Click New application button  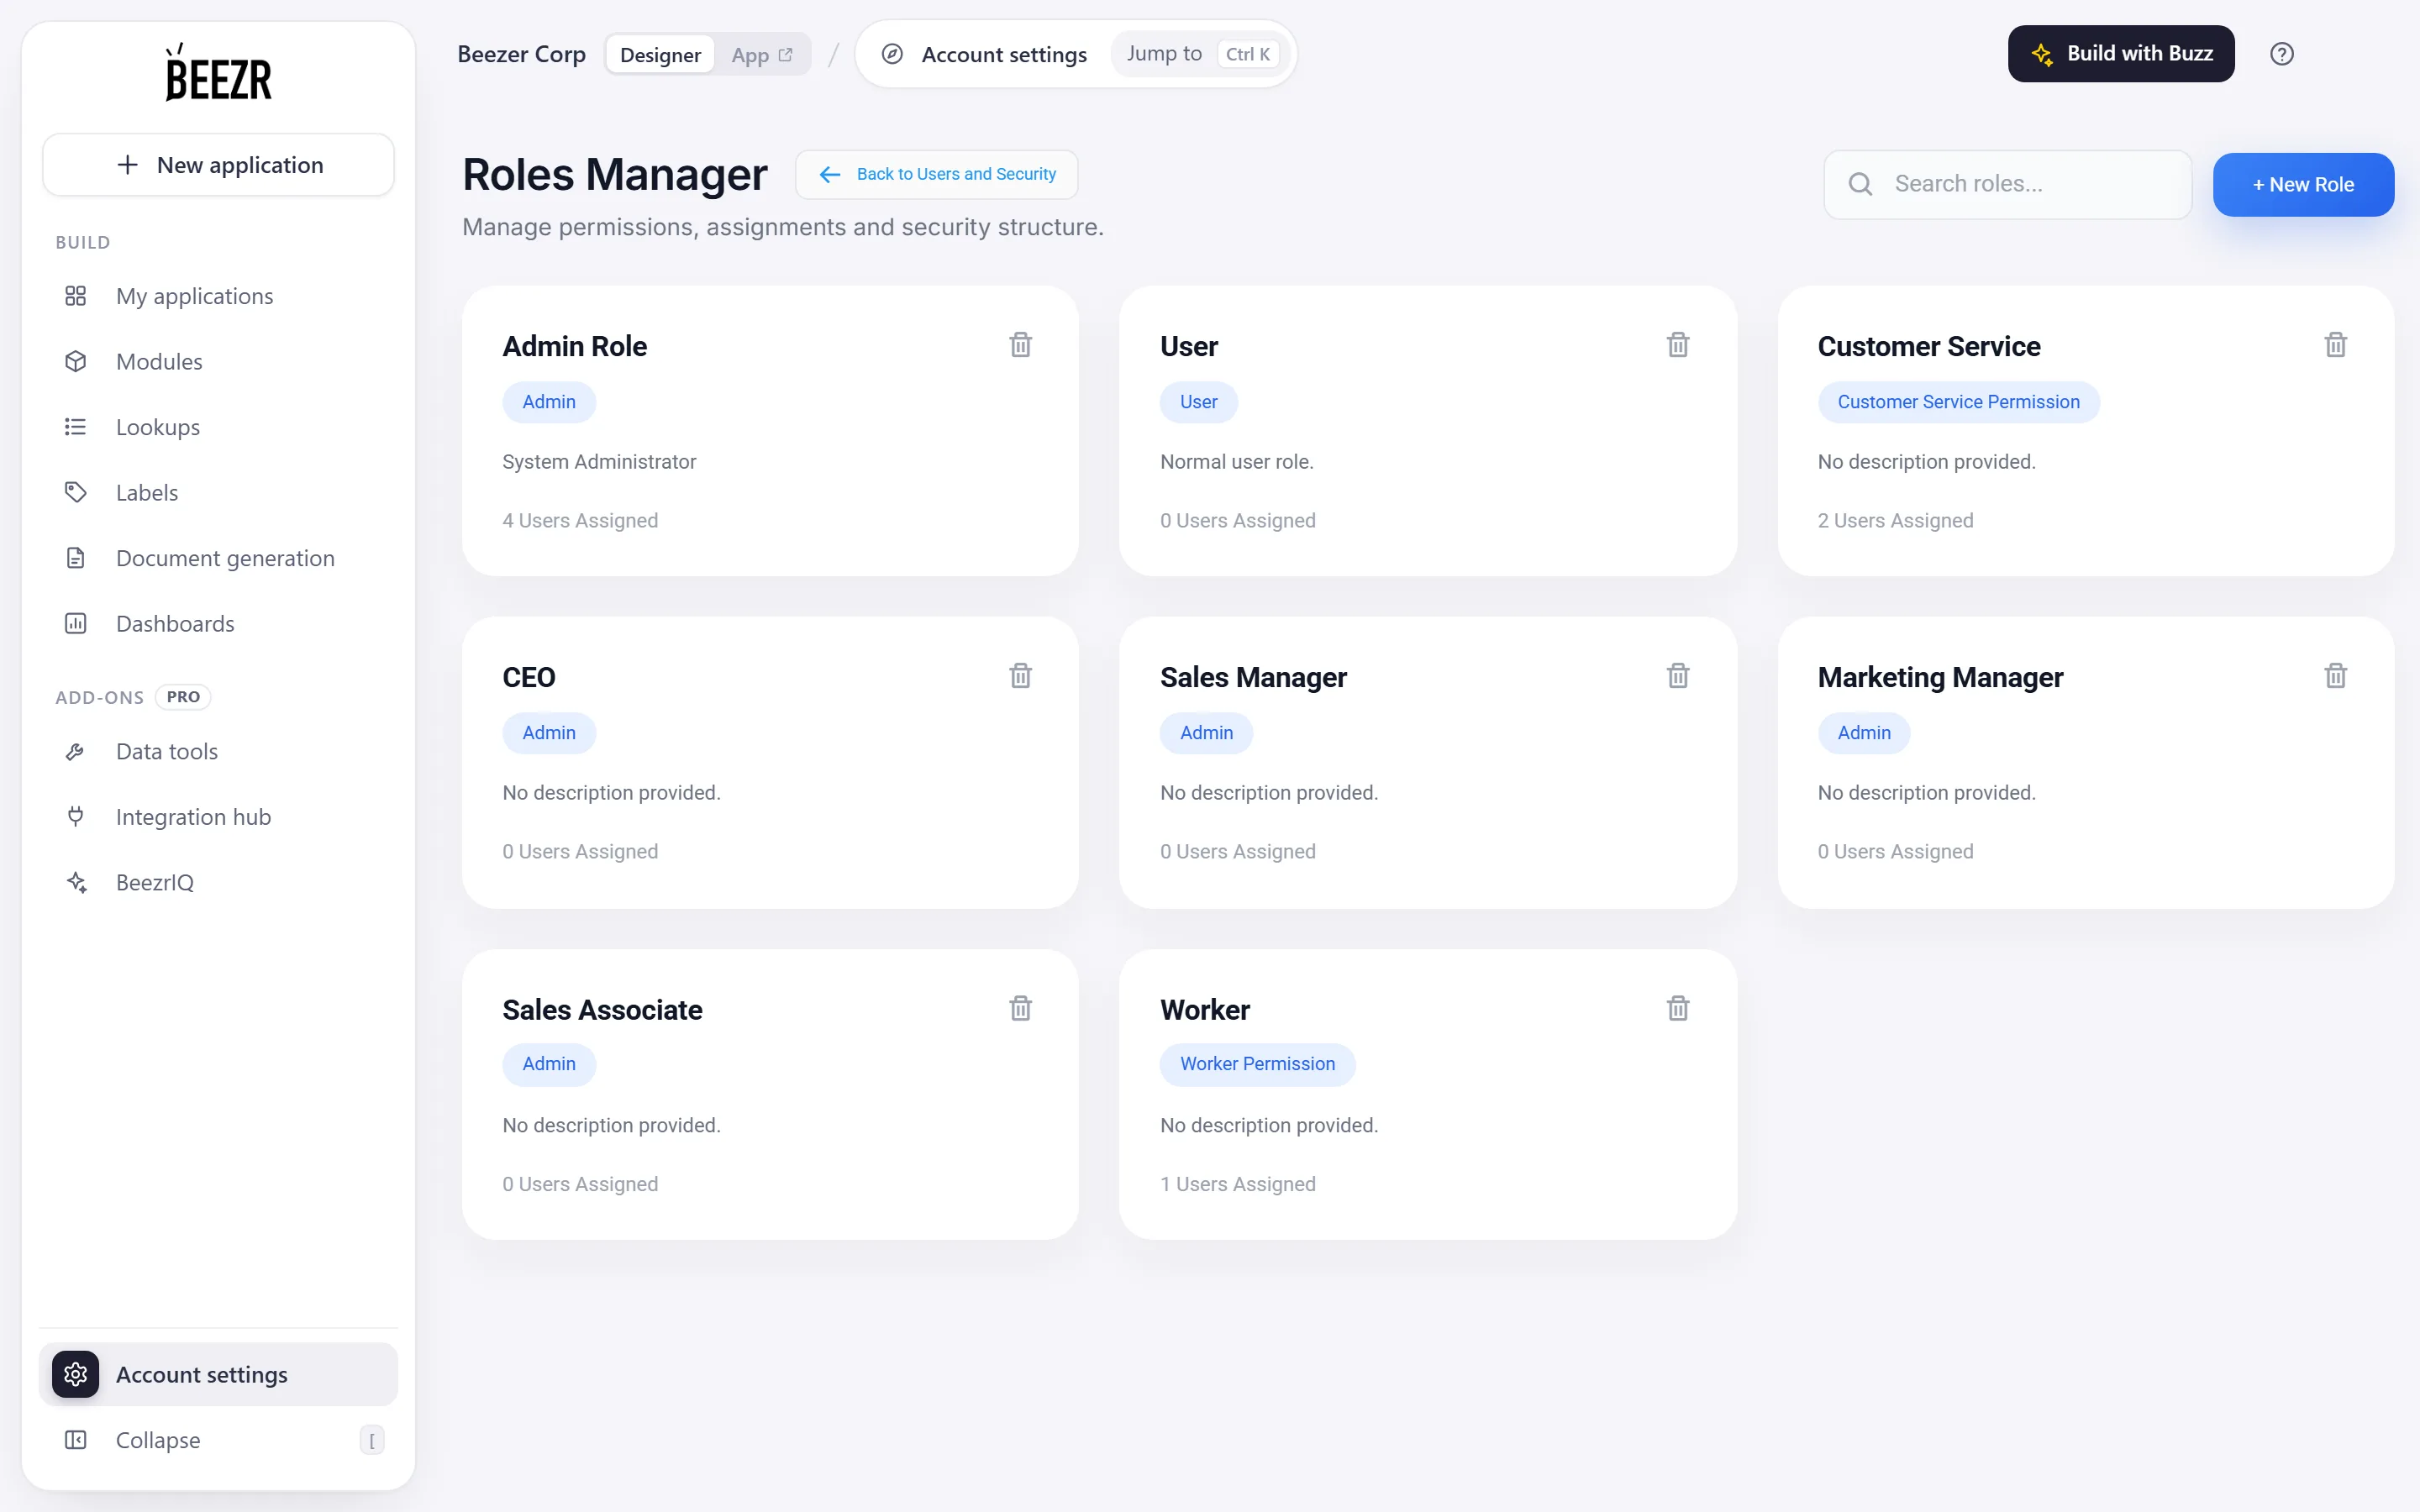pyautogui.click(x=218, y=165)
